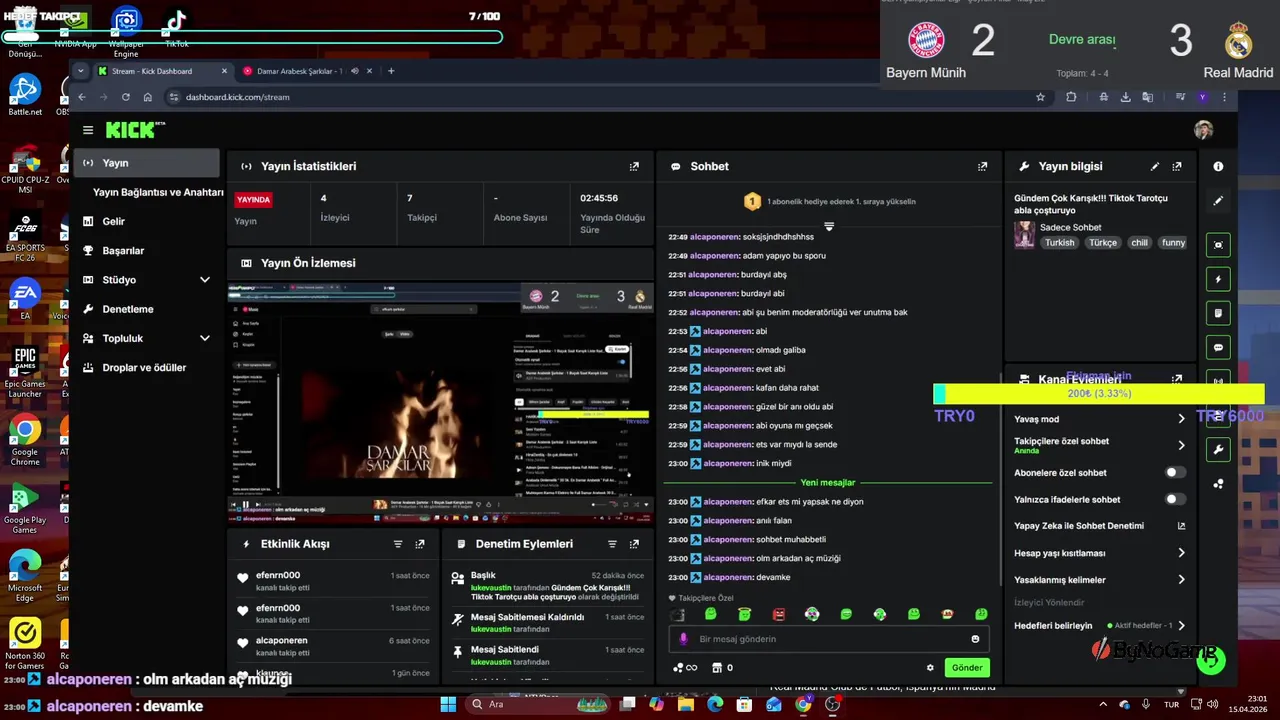Screen dimensions: 1280x720
Task: Open the shop icon beside zero count
Action: pos(716,668)
